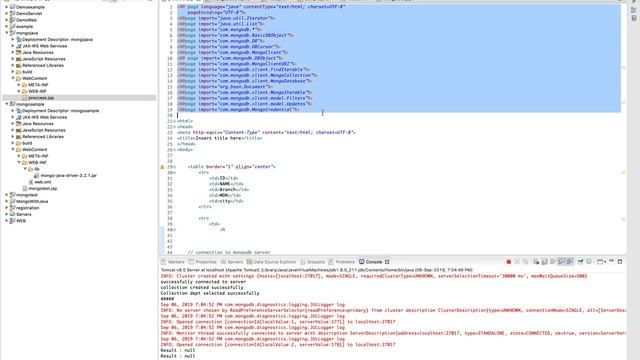Viewport: 640px width, 360px height.
Task: Switch to the Servers tab
Action: click(232, 262)
